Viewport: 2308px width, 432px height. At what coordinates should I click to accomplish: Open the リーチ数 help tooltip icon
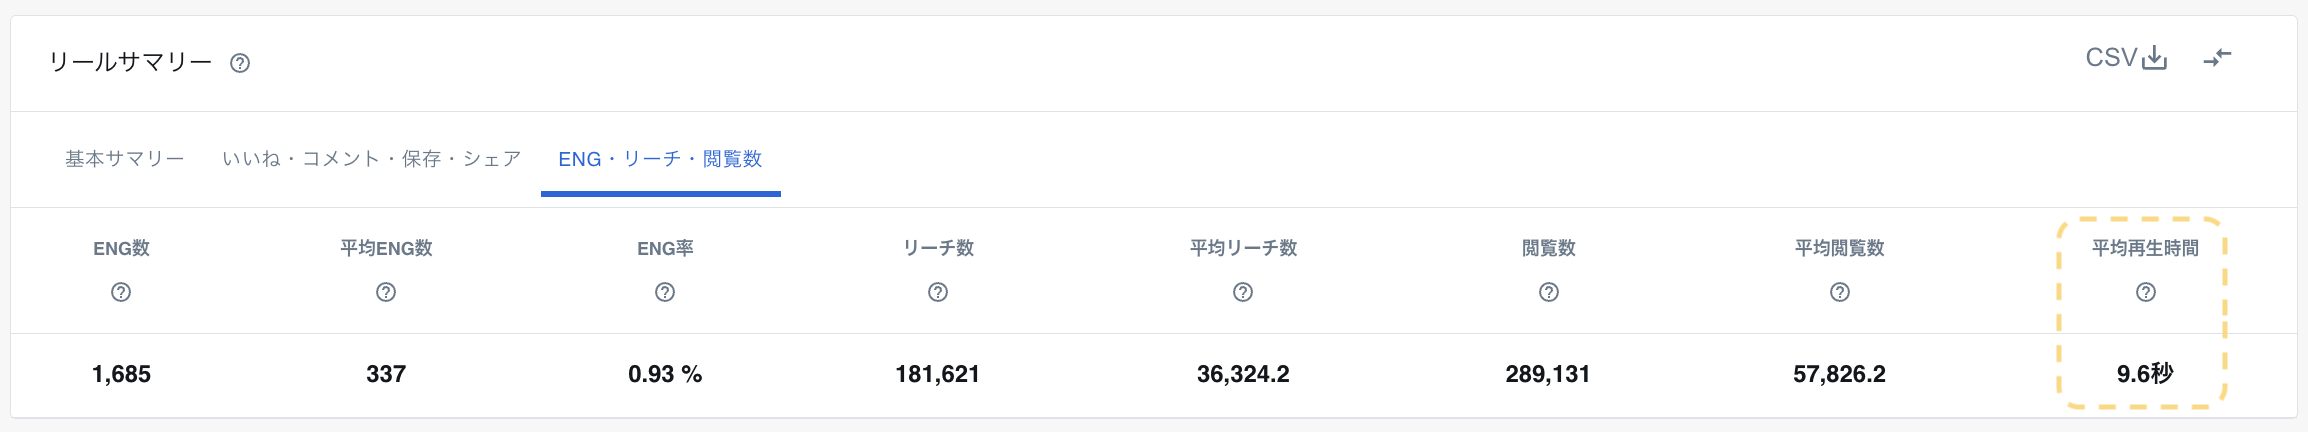[938, 292]
